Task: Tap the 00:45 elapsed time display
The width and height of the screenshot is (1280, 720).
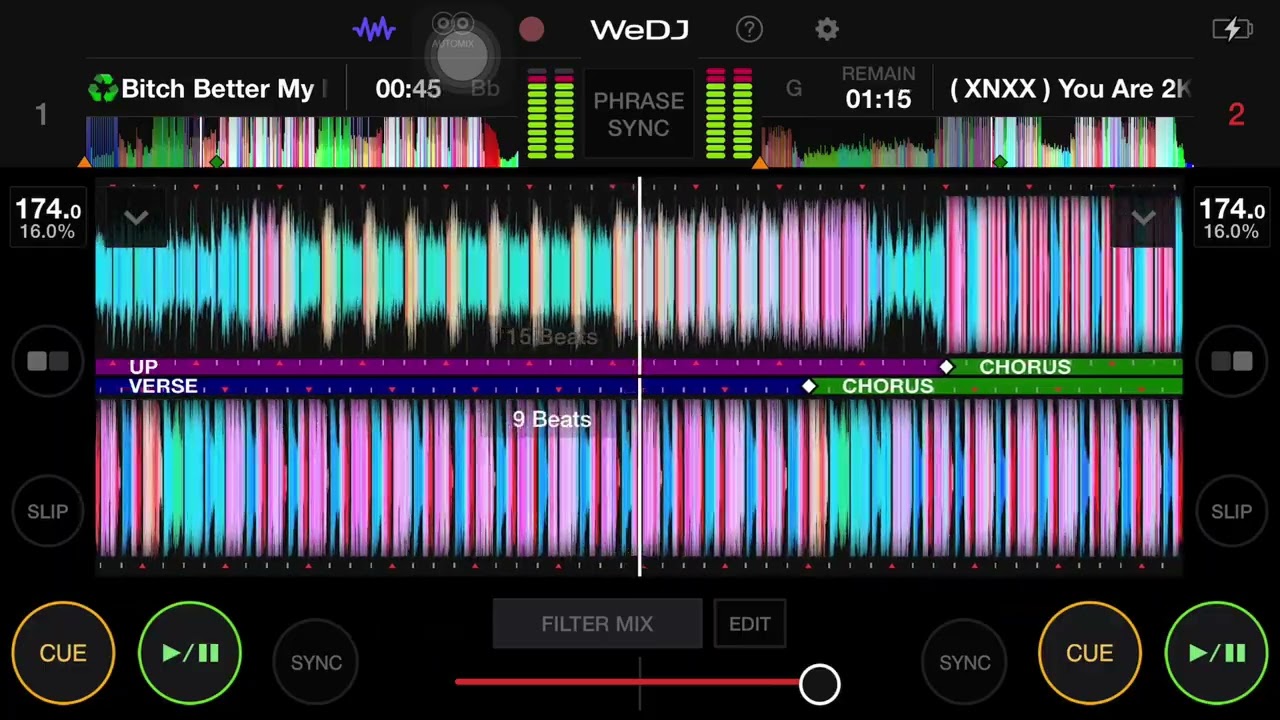Action: [x=408, y=89]
